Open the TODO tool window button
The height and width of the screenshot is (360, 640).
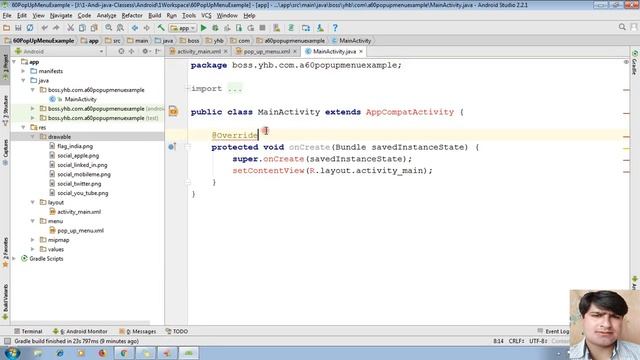click(177, 331)
